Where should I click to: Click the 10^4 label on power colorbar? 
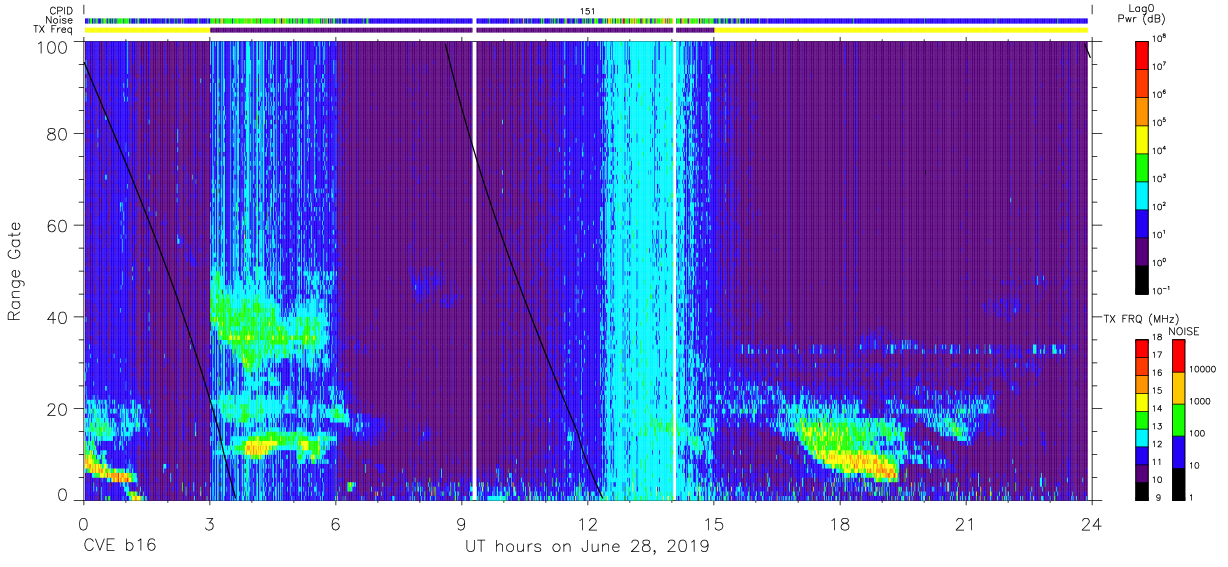(x=1159, y=152)
